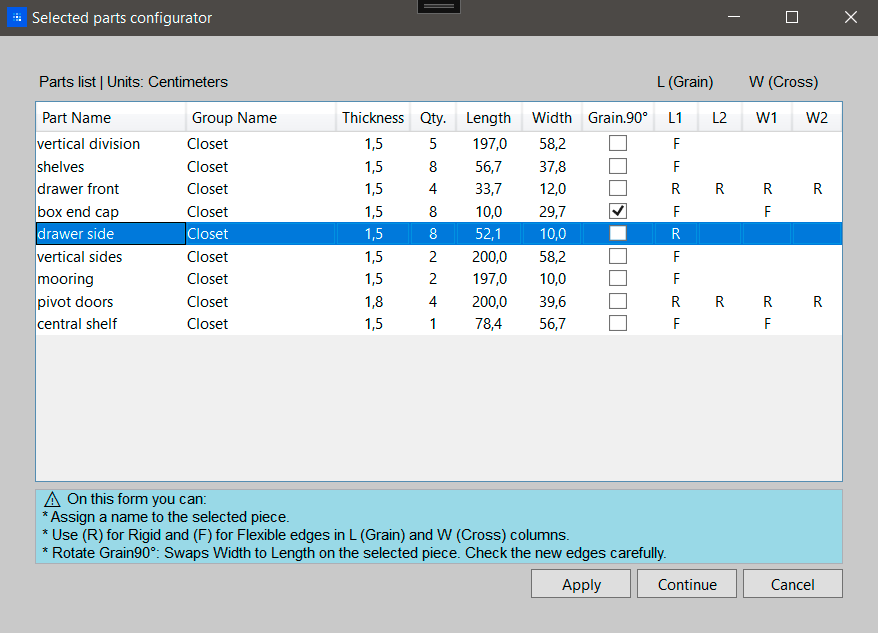878x633 pixels.
Task: Edit the highlighted drawer side name field
Action: 110,233
